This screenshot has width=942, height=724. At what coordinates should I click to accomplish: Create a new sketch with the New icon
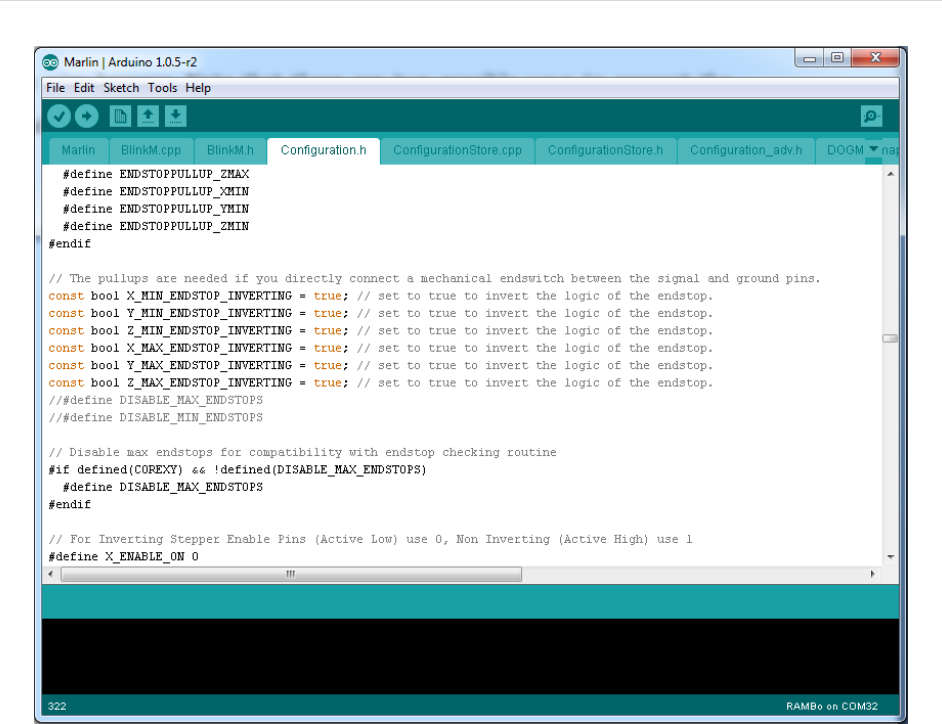(120, 116)
